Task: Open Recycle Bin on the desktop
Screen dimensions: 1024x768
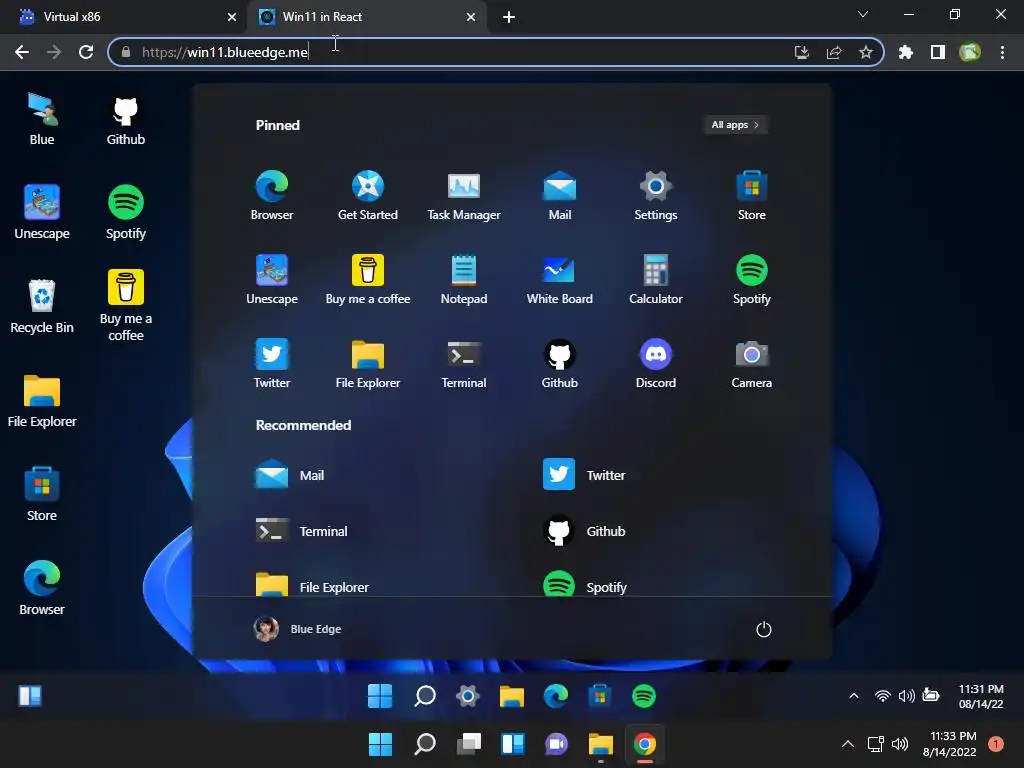Action: point(42,306)
